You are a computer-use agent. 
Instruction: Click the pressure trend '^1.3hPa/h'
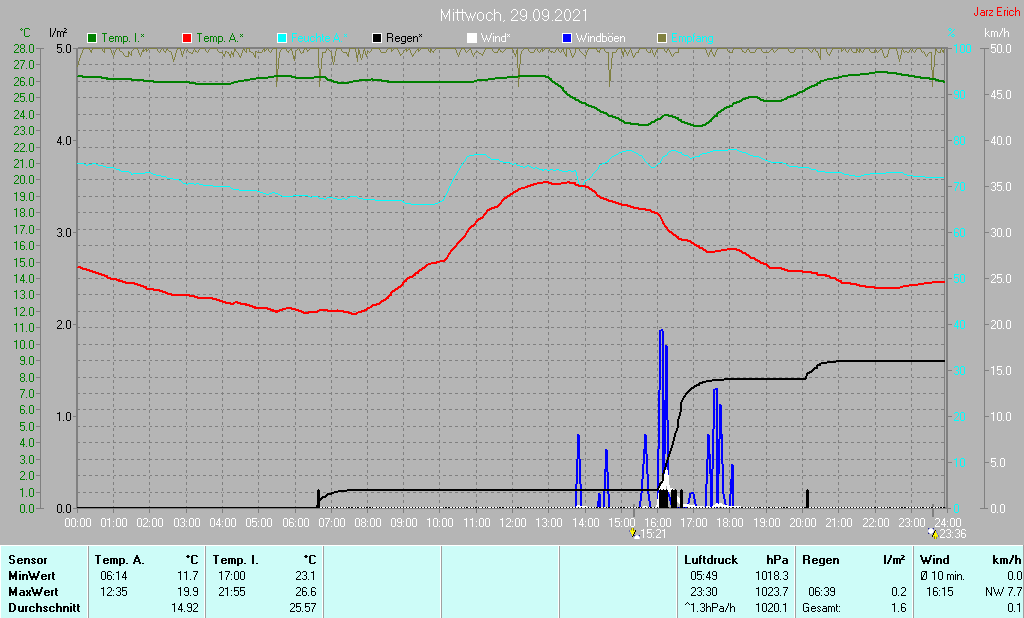tap(709, 608)
